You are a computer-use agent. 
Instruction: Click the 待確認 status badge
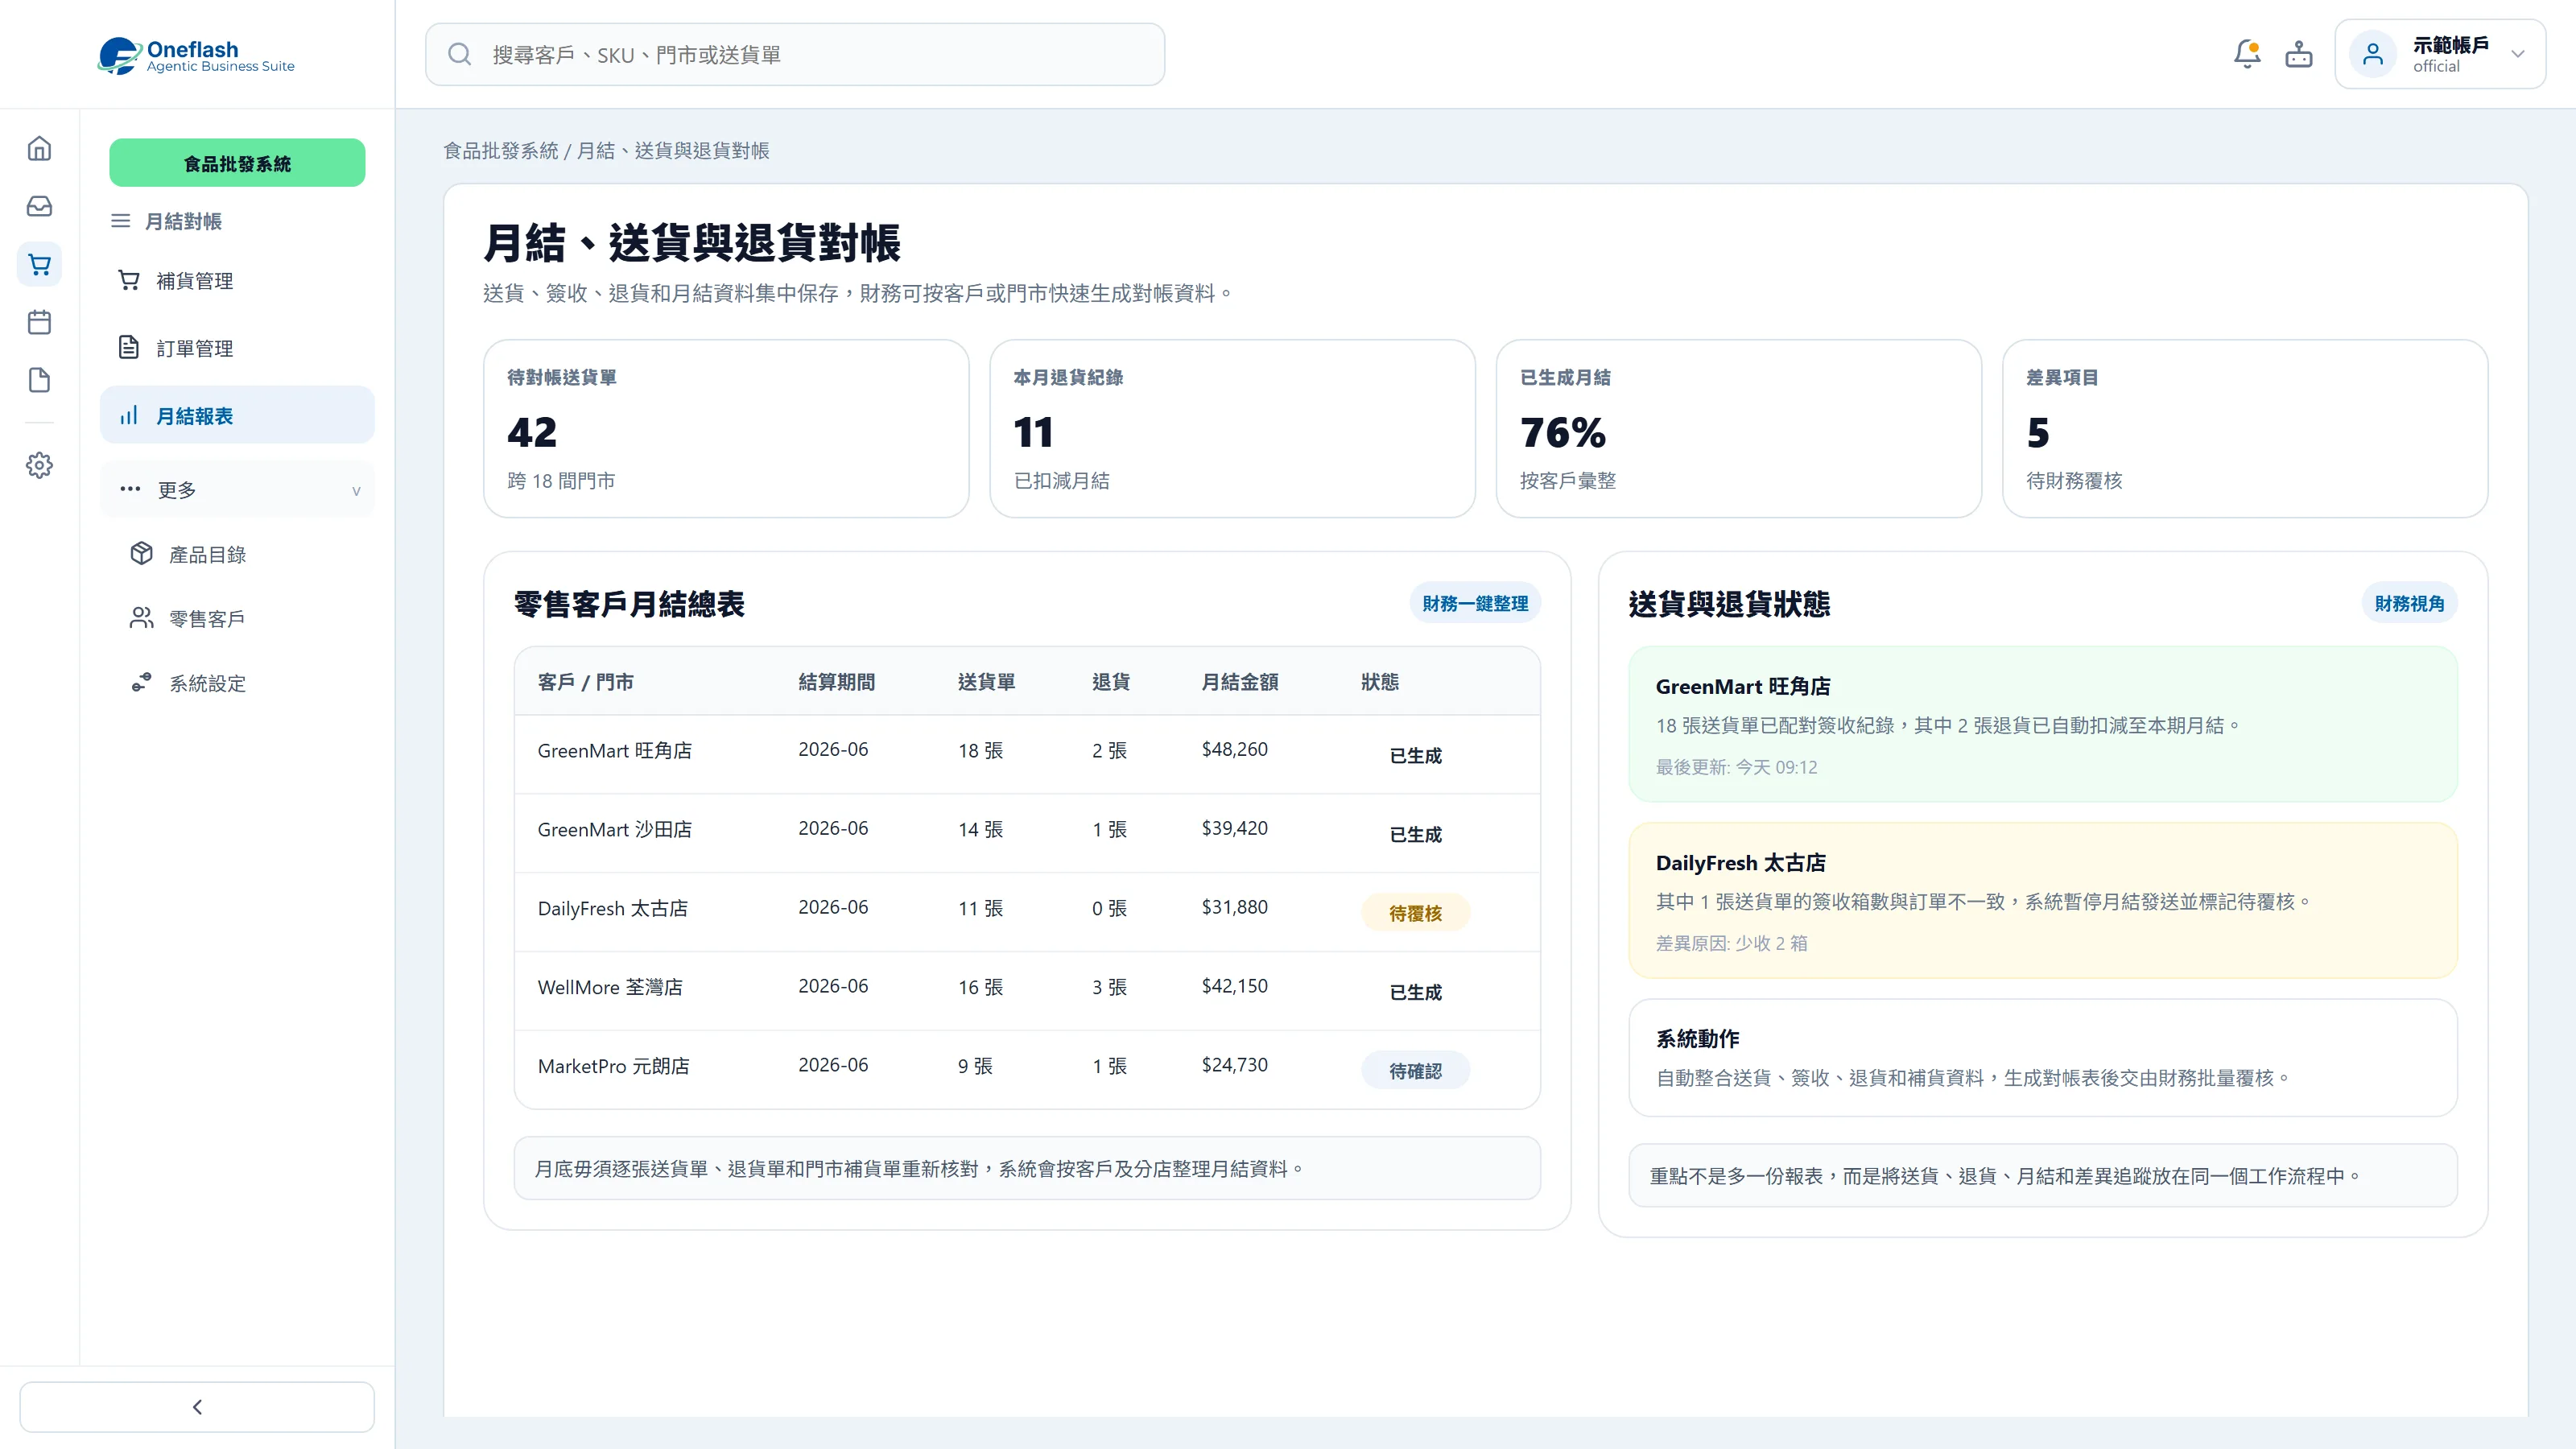pyautogui.click(x=1415, y=1071)
